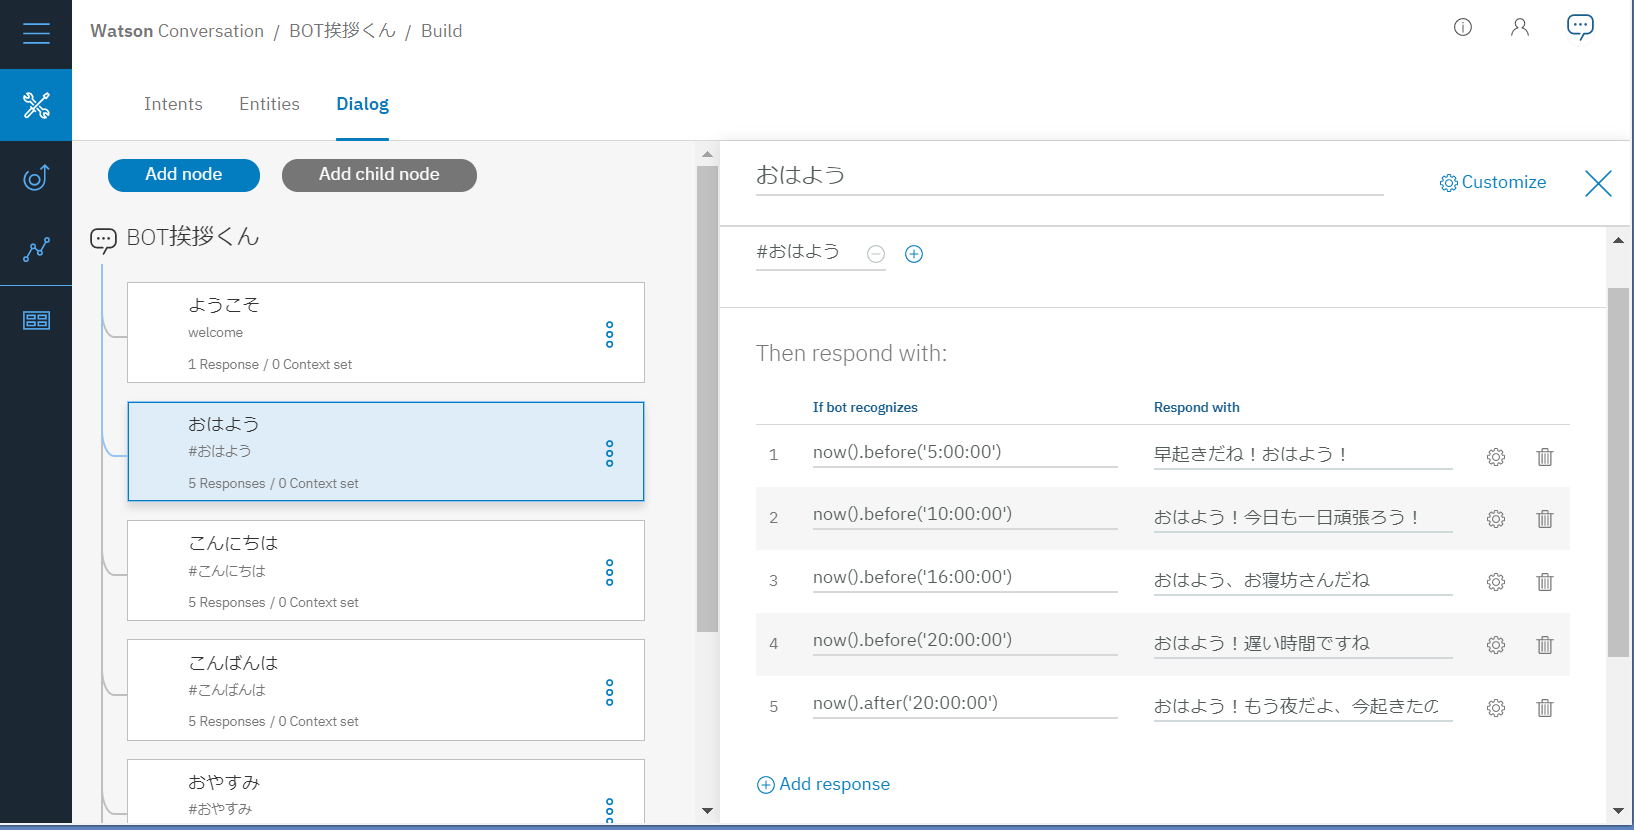1634x830 pixels.
Task: Delete response 4 with trash icon
Action: [1545, 645]
